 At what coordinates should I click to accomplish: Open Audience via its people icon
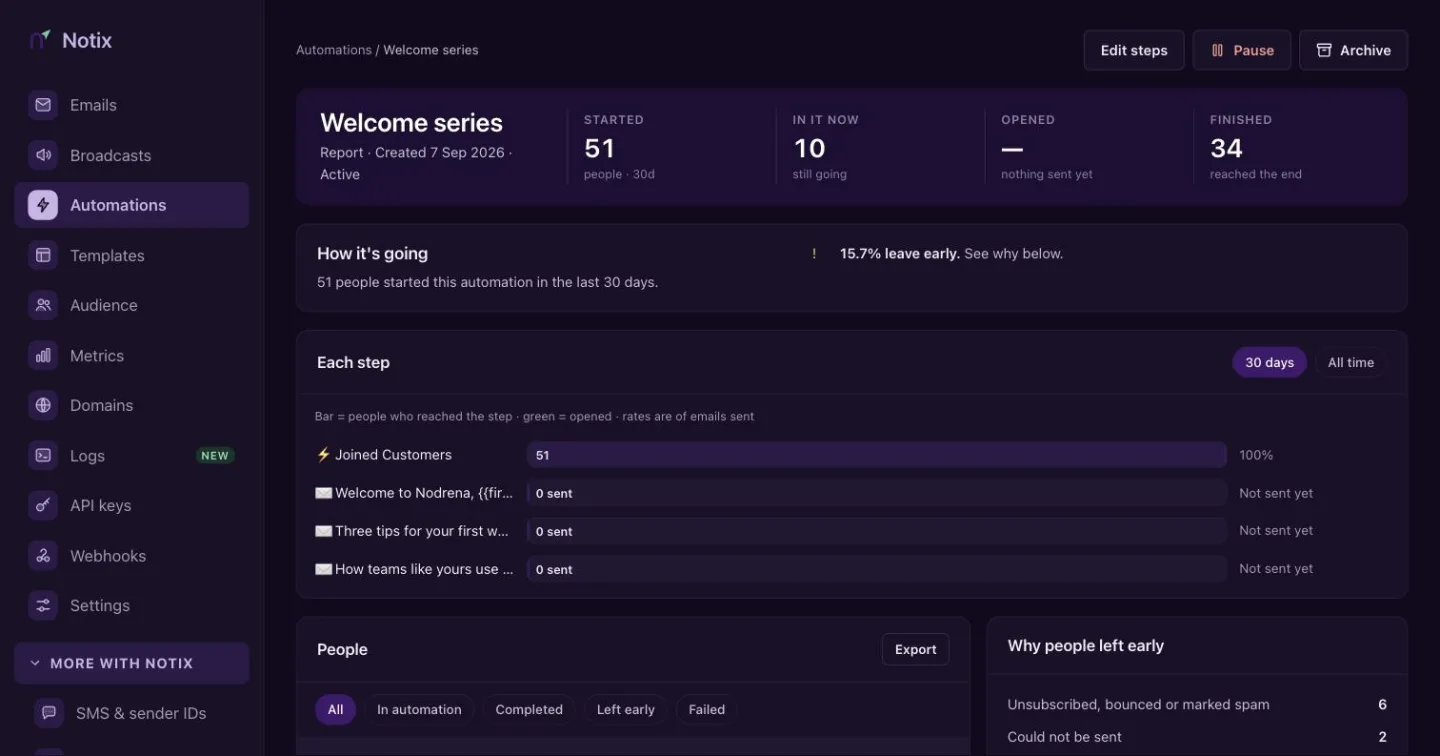(x=43, y=305)
